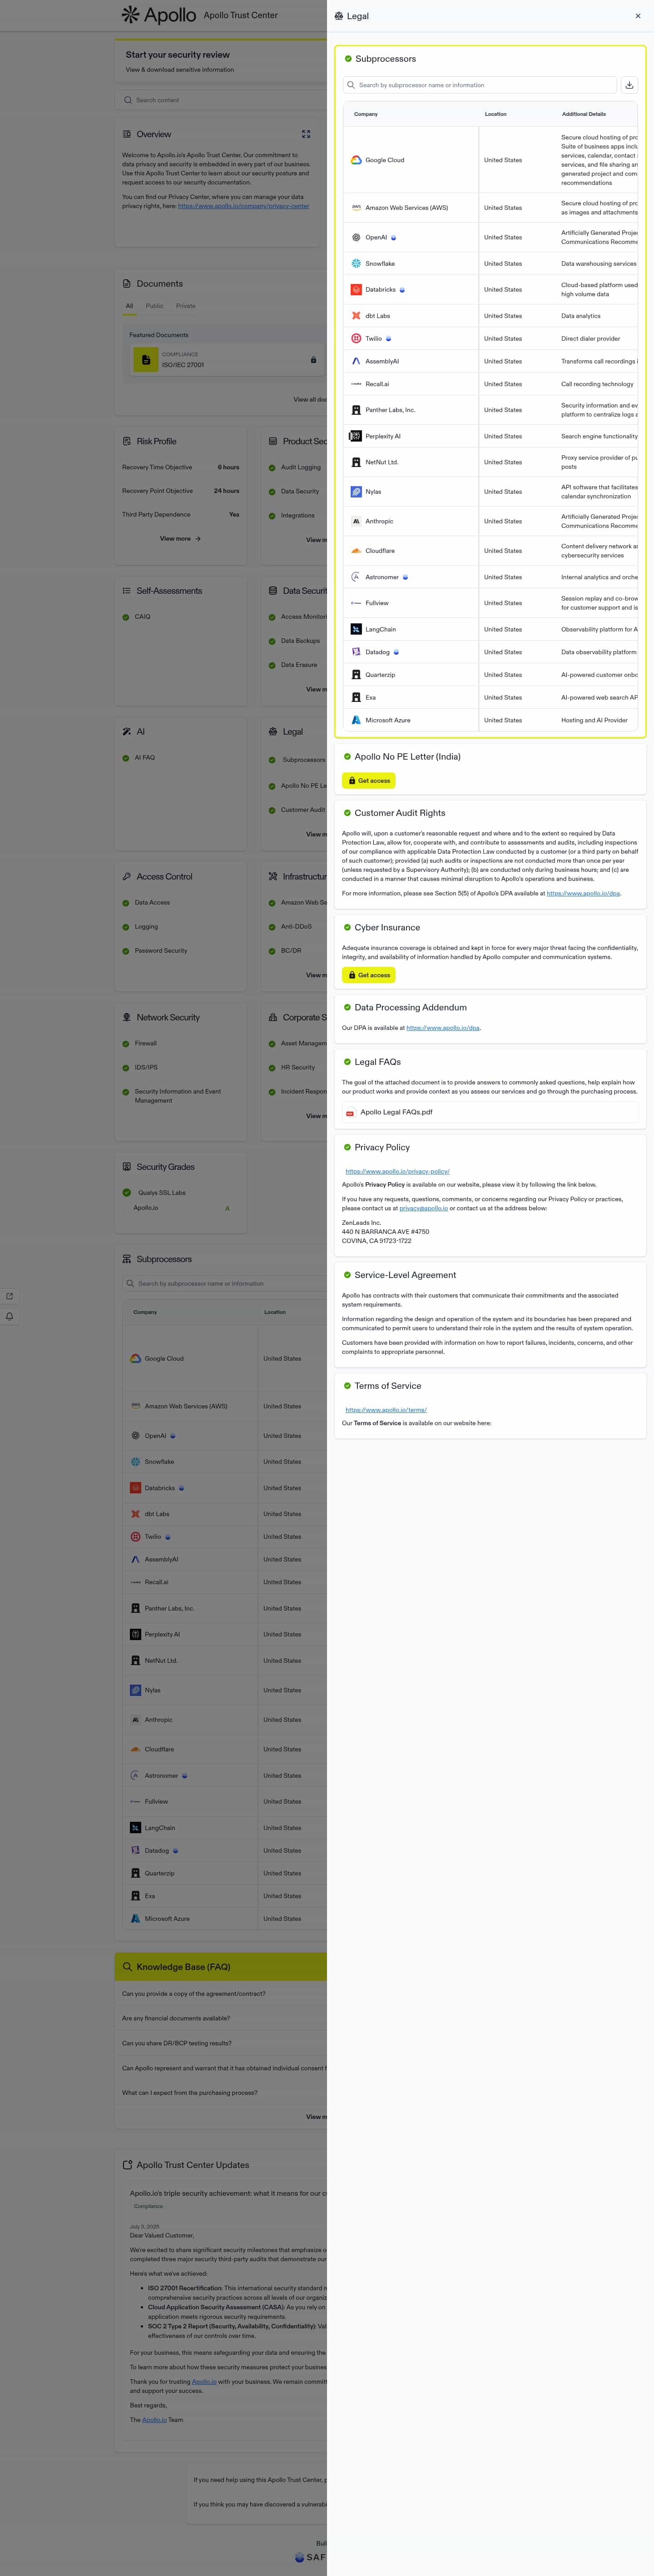This screenshot has height=2576, width=654.
Task: Open the DPA link under Data Processing Addendum
Action: click(x=443, y=1028)
